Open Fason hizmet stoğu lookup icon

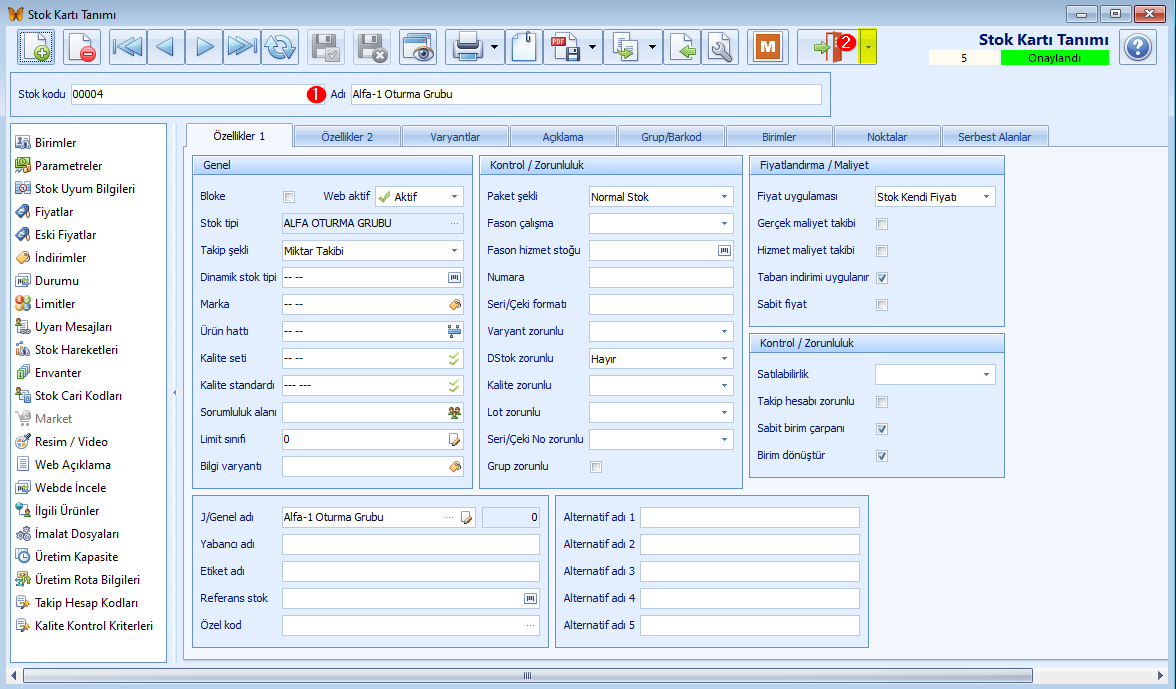click(x=724, y=250)
